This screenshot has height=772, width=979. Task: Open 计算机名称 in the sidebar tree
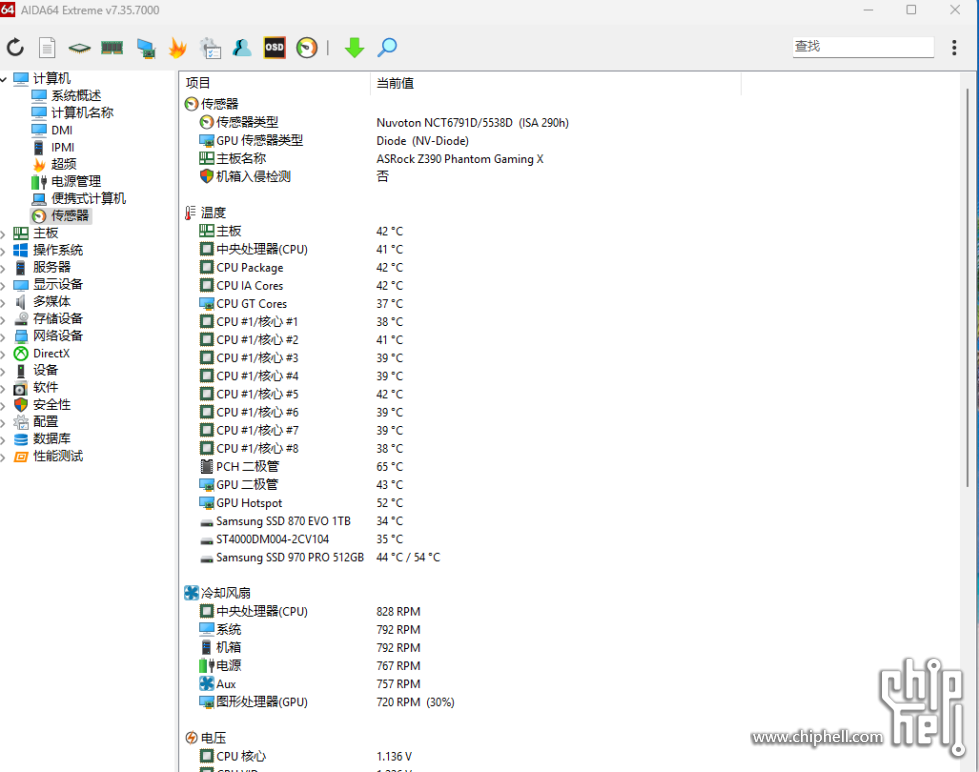click(82, 112)
